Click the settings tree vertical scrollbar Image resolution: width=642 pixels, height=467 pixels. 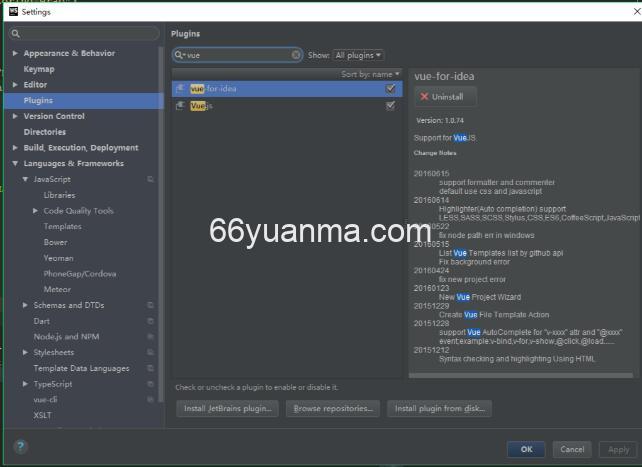[x=161, y=224]
